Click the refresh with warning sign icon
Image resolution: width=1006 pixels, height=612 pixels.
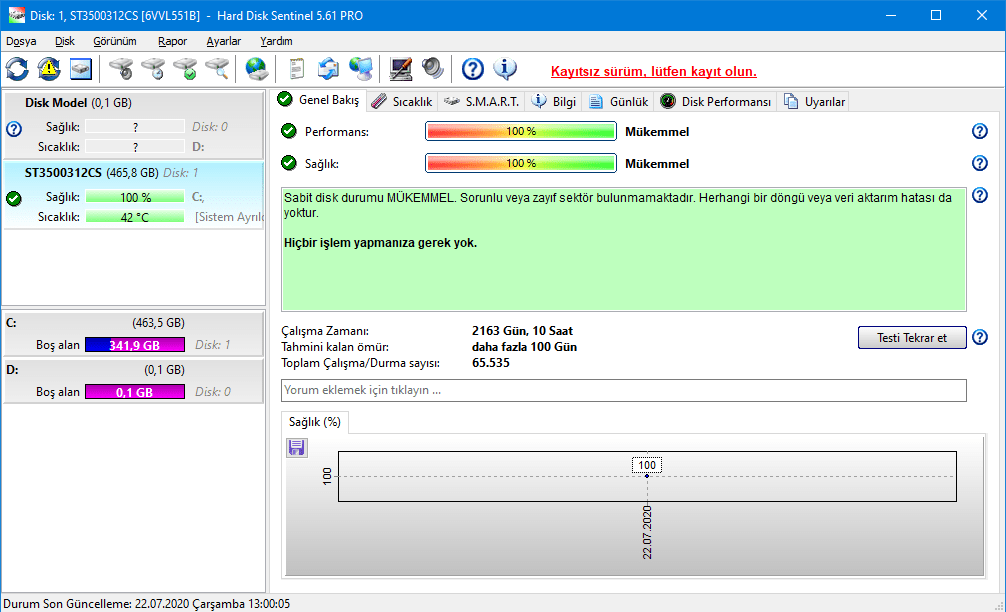tap(49, 69)
